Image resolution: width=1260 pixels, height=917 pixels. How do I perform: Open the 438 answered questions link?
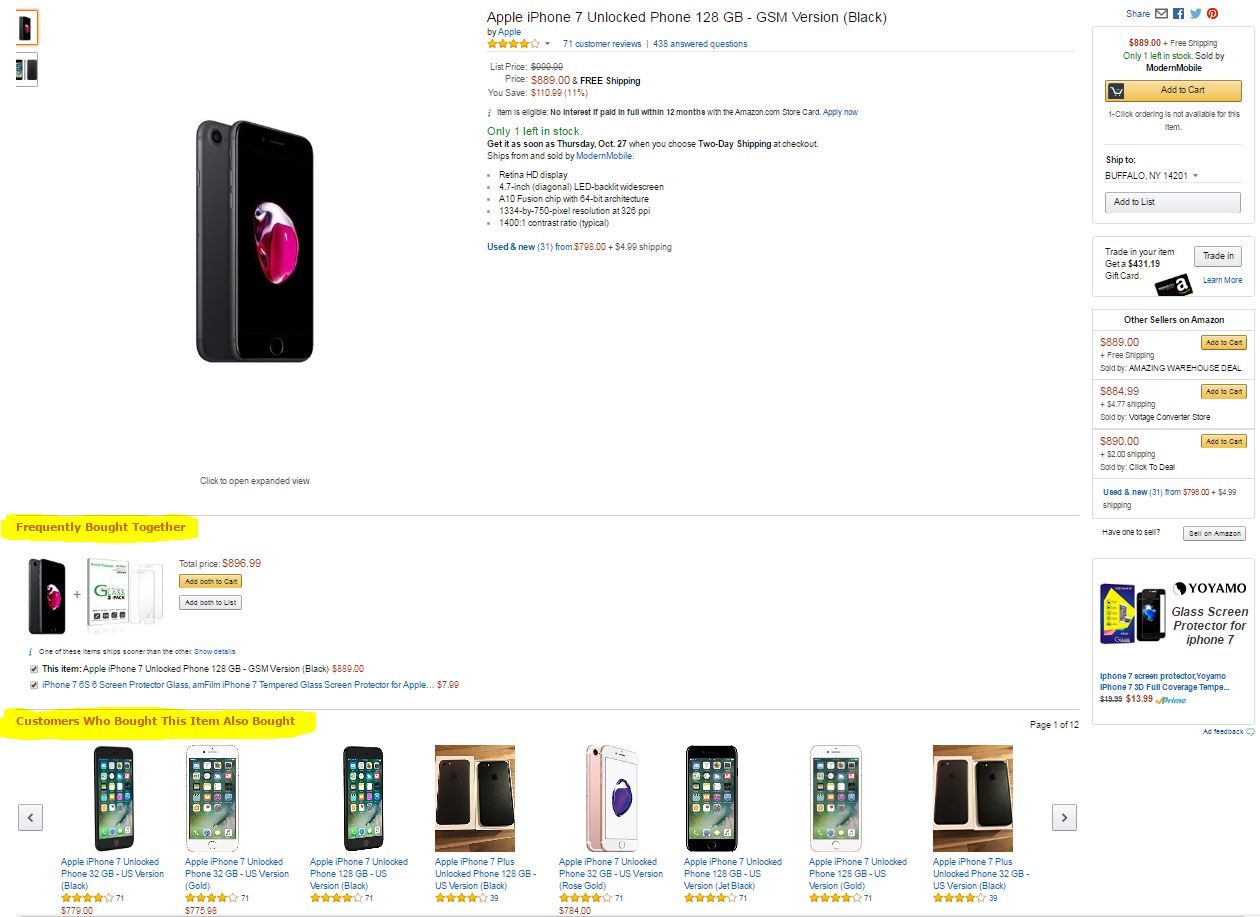click(x=700, y=44)
